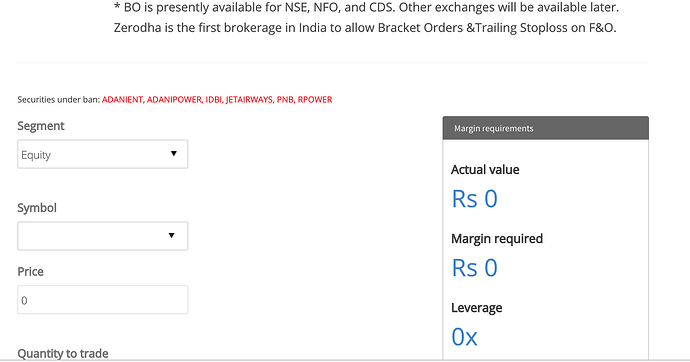The image size is (690, 362).
Task: Focus the Price input field
Action: (x=103, y=300)
